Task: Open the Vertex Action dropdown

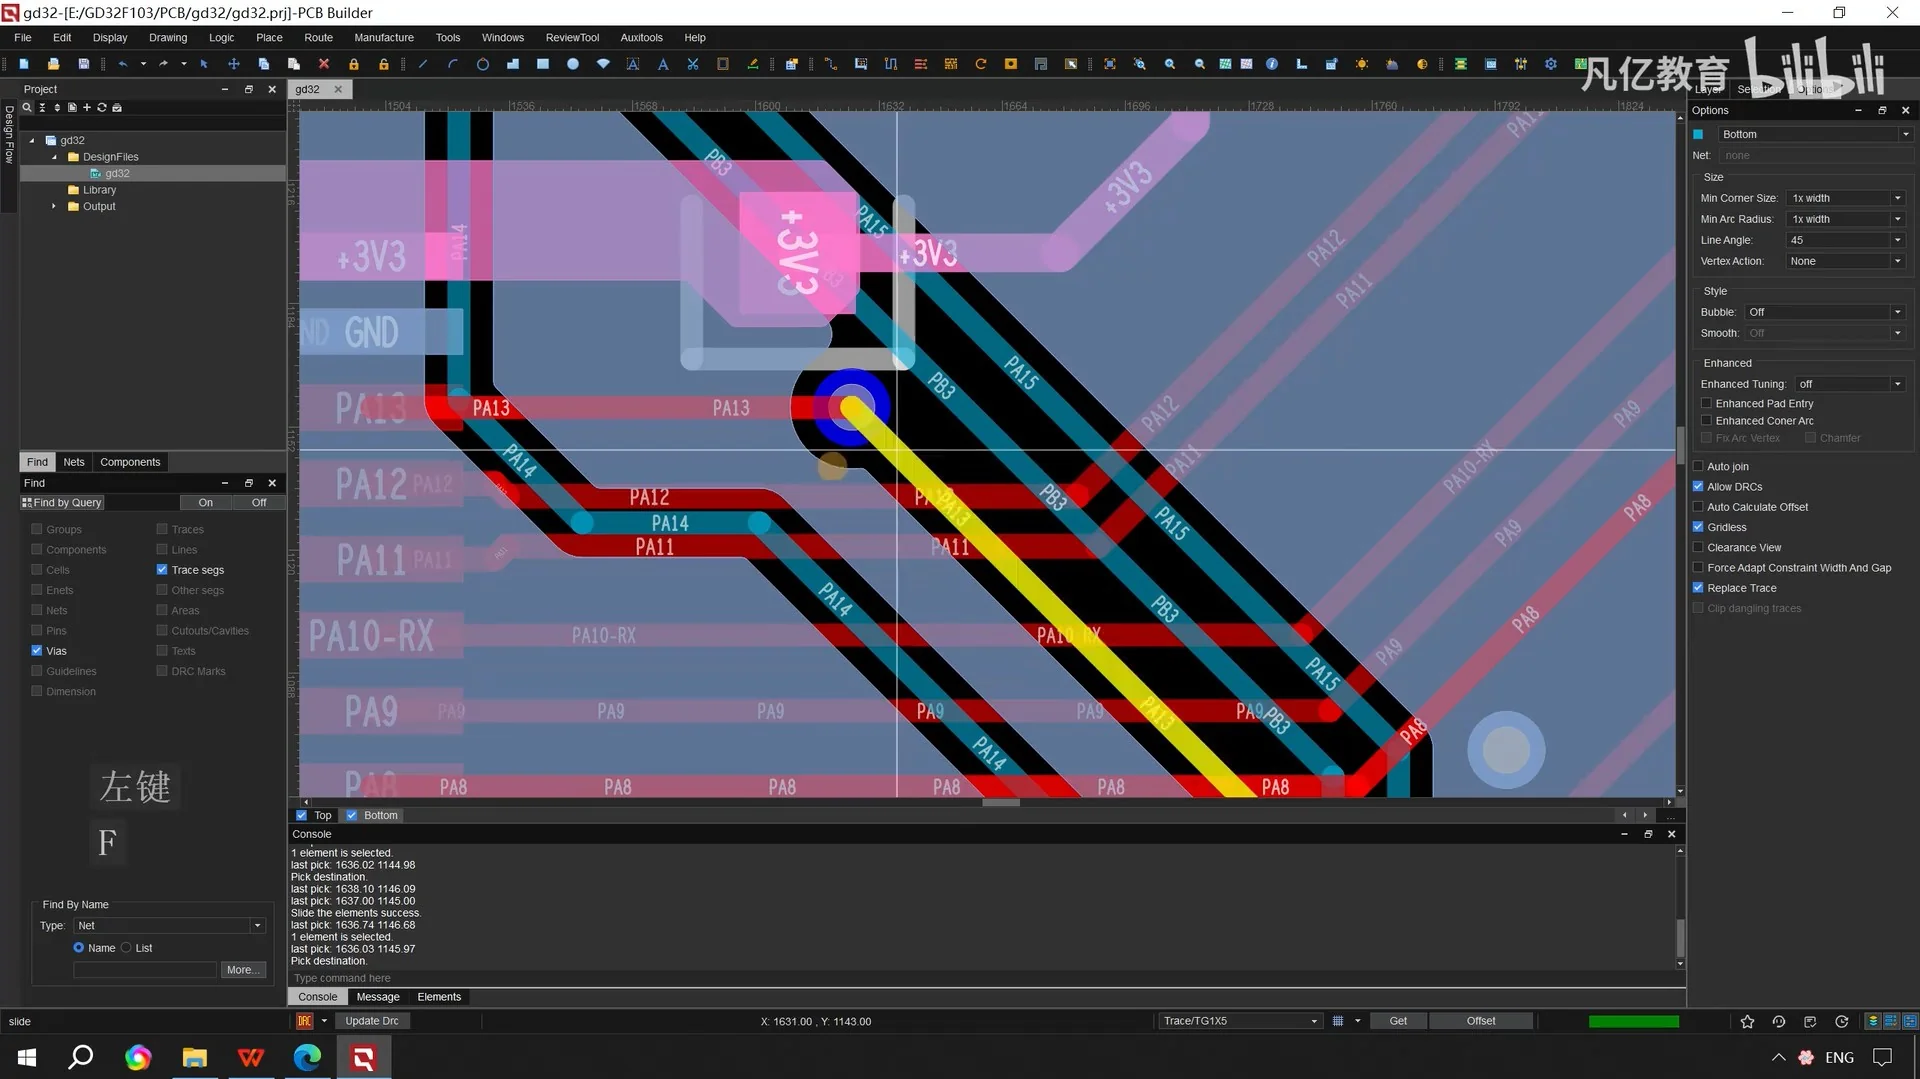Action: [1897, 261]
